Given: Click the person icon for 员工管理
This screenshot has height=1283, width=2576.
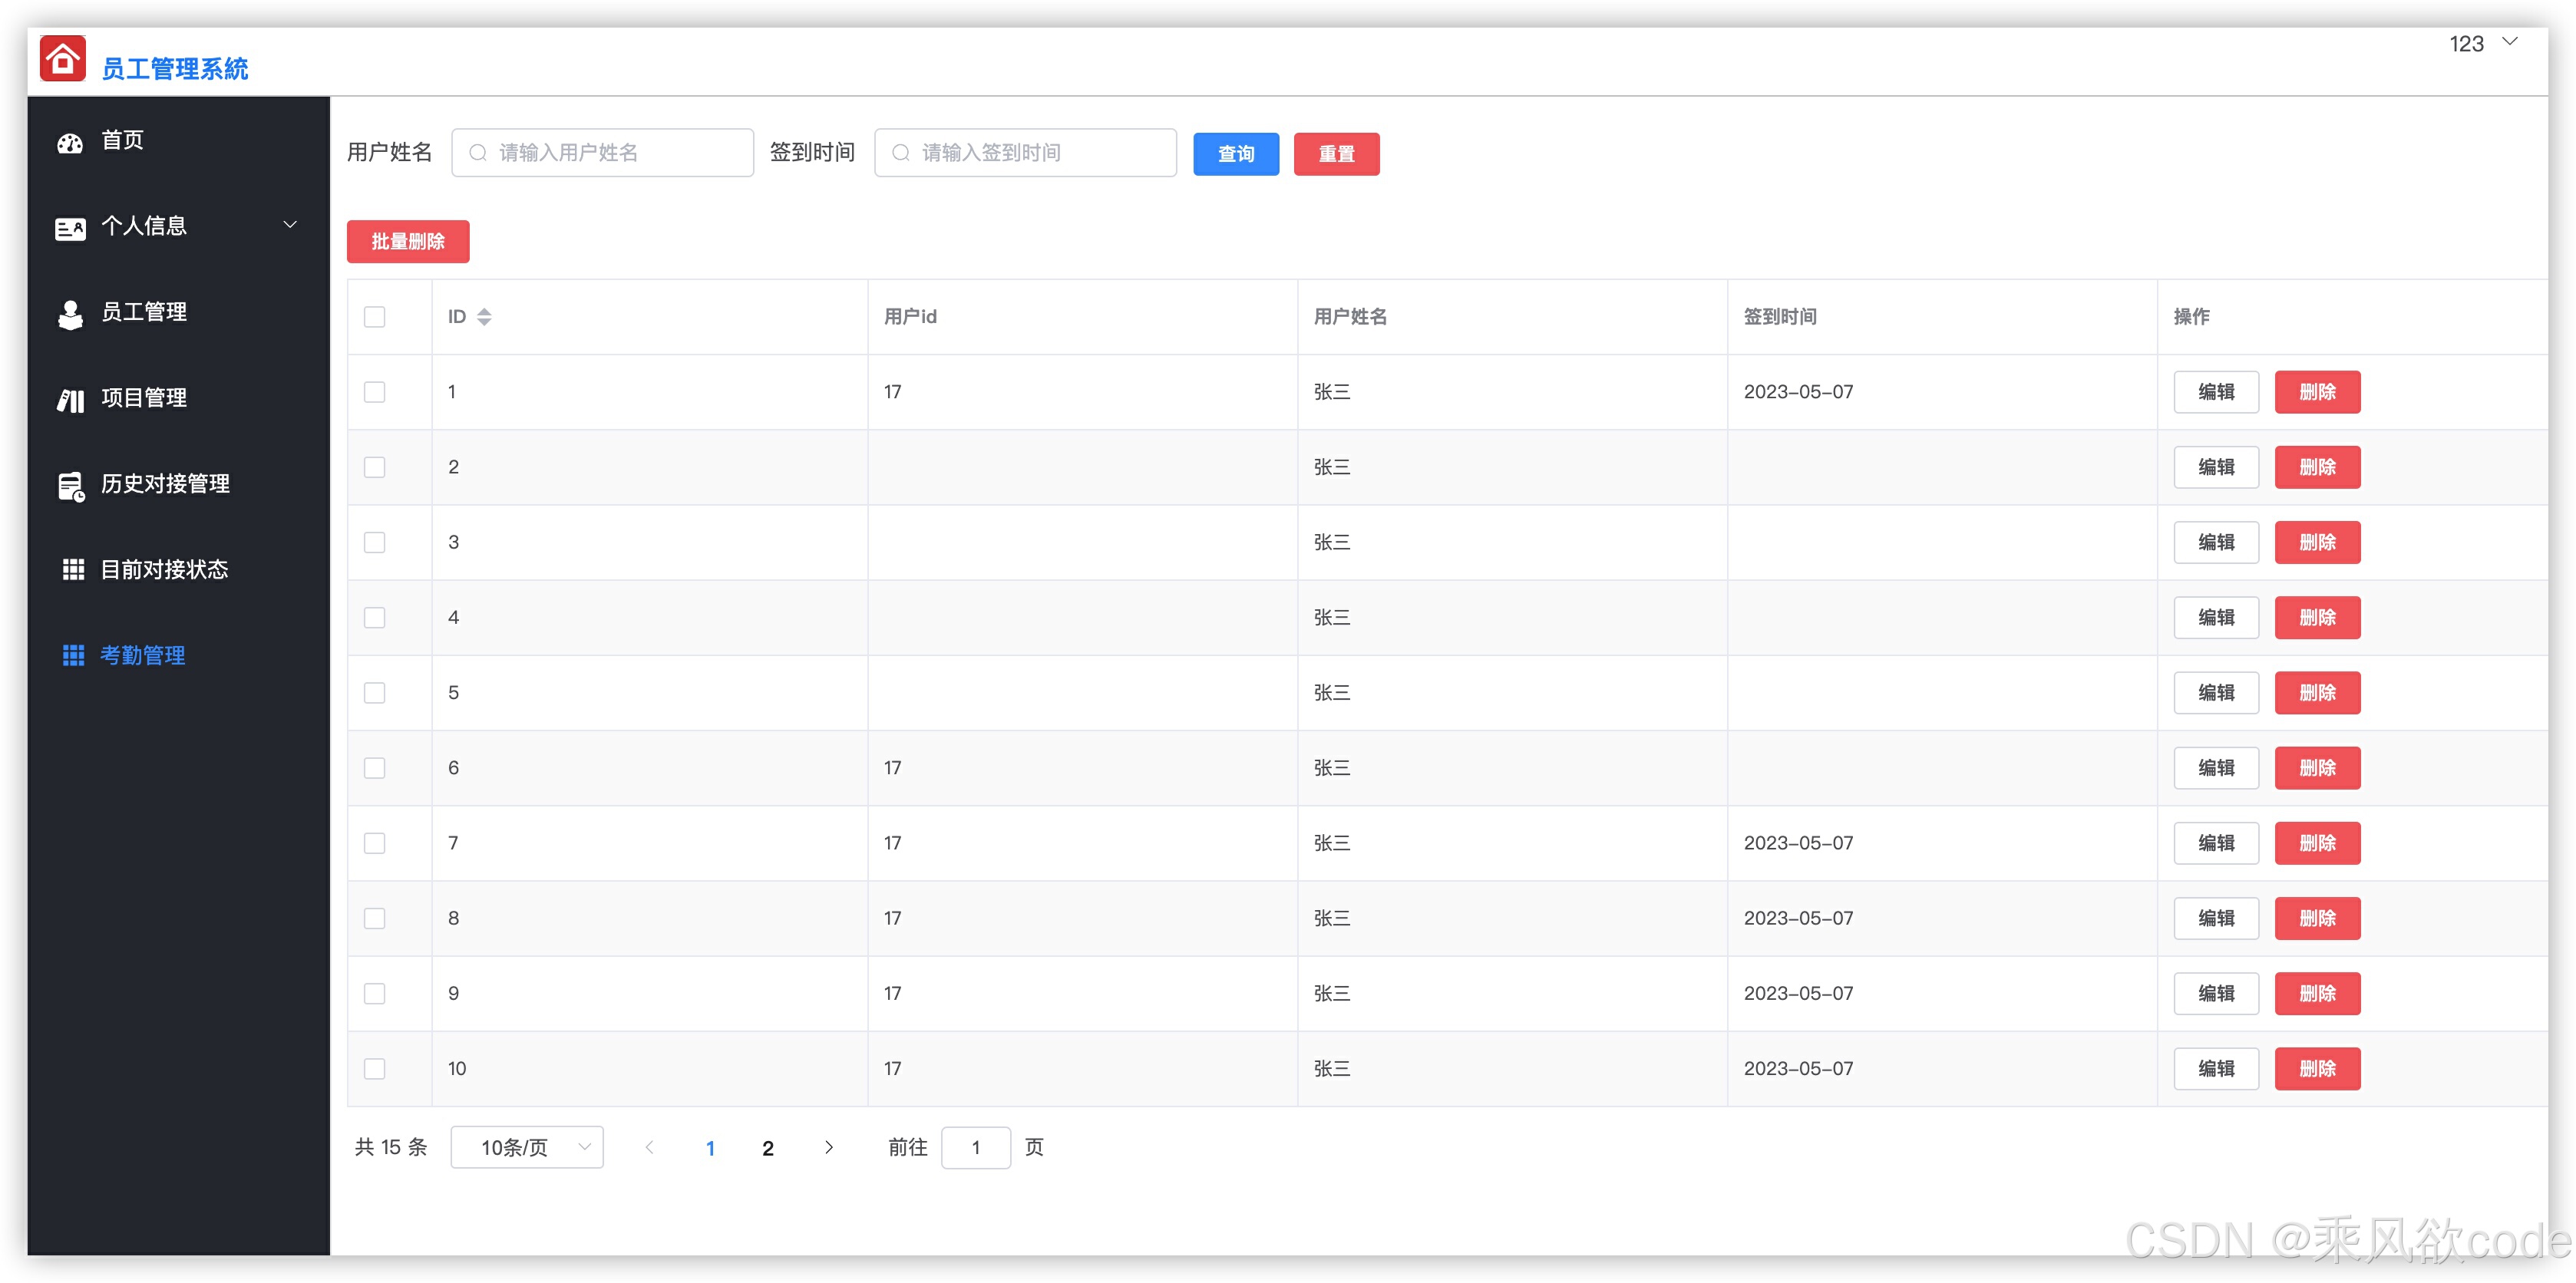Looking at the screenshot, I should (x=70, y=314).
